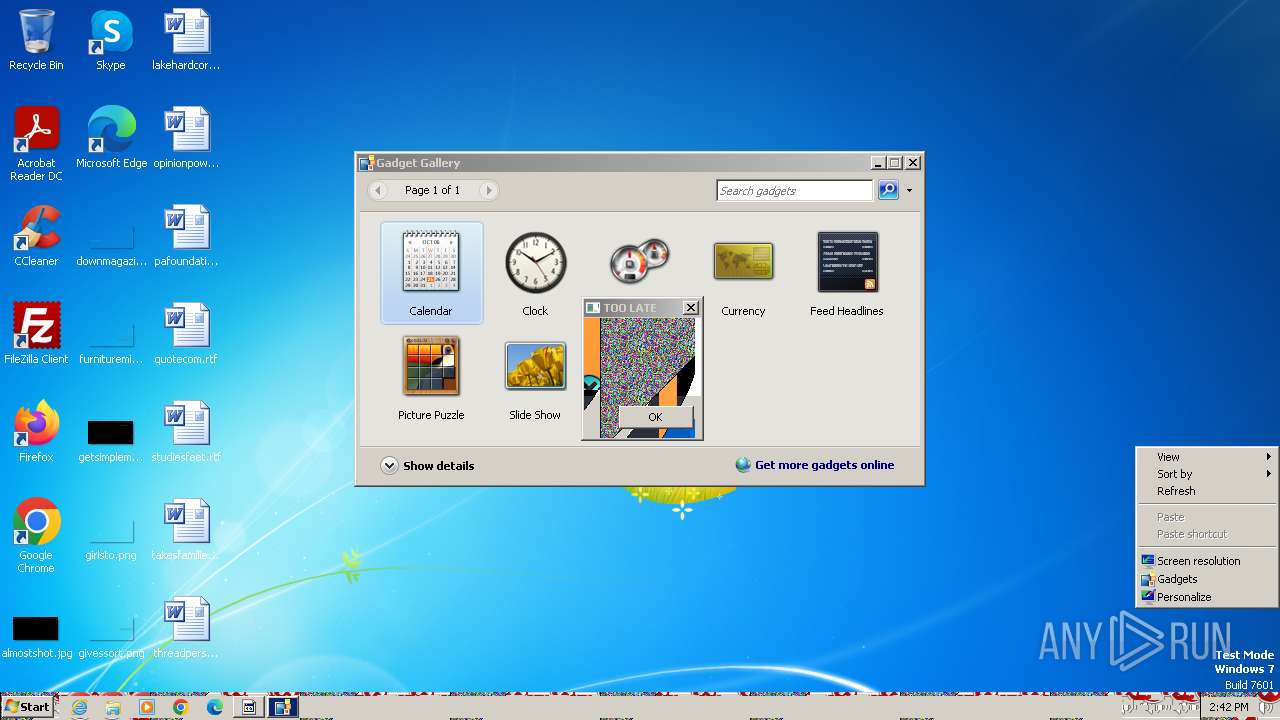1280x720 pixels.
Task: Expand Show details section
Action: [x=428, y=465]
